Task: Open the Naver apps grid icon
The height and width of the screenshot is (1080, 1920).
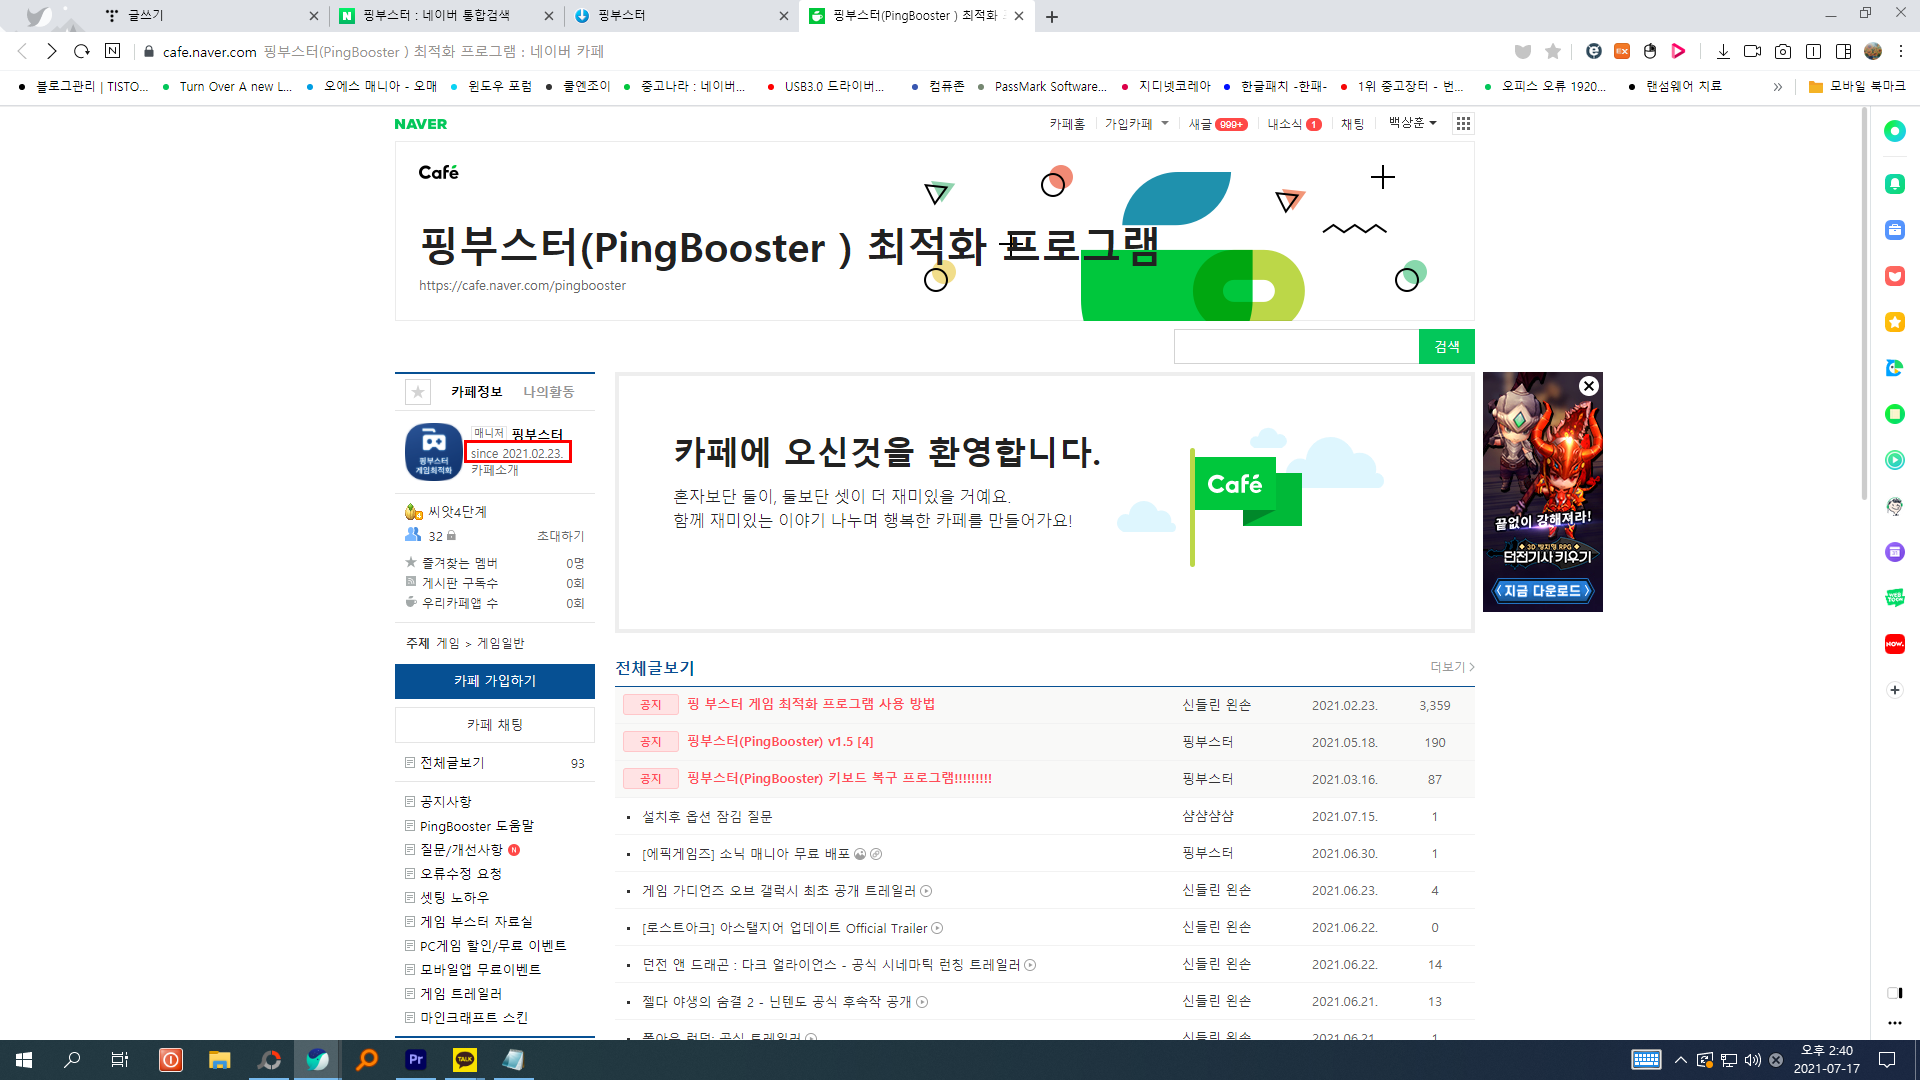Action: (x=1463, y=124)
